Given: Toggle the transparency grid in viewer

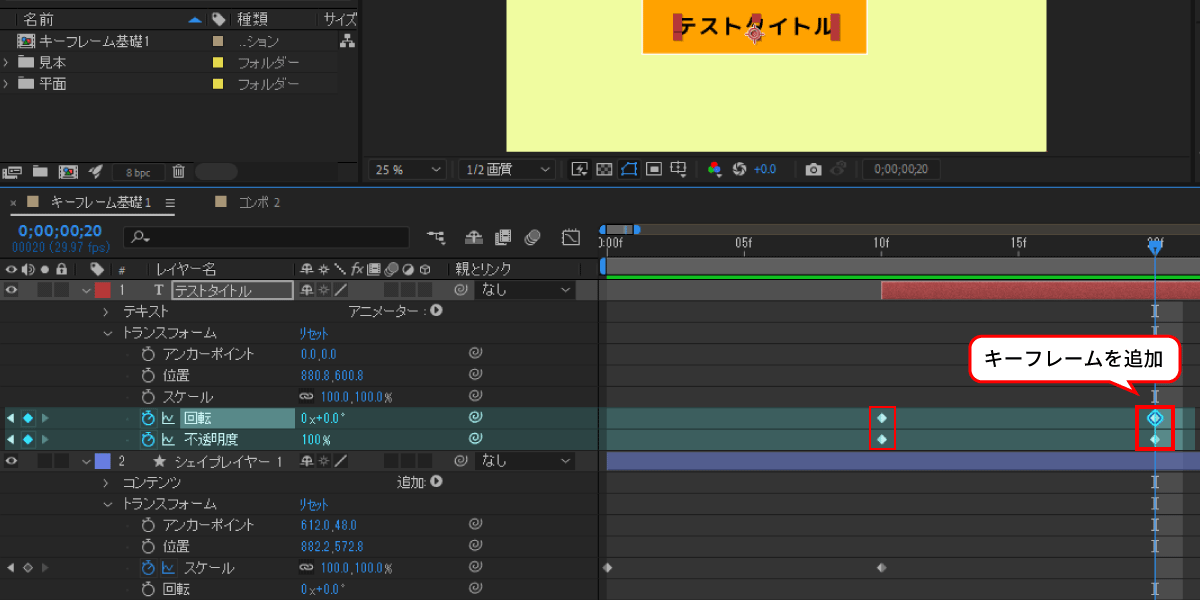Looking at the screenshot, I should coord(604,169).
